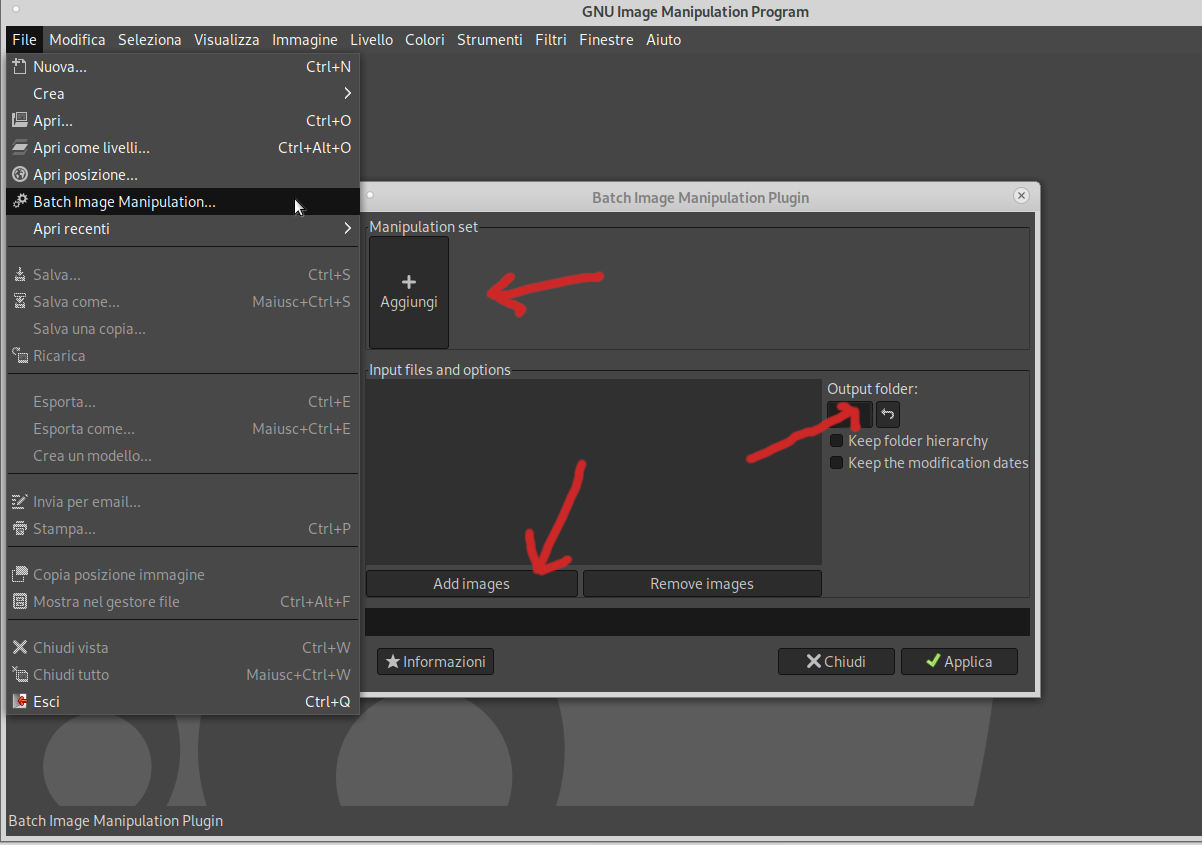The width and height of the screenshot is (1202, 845).
Task: Close the Batch Image Manipulation Plugin dialog
Action: 1021,196
